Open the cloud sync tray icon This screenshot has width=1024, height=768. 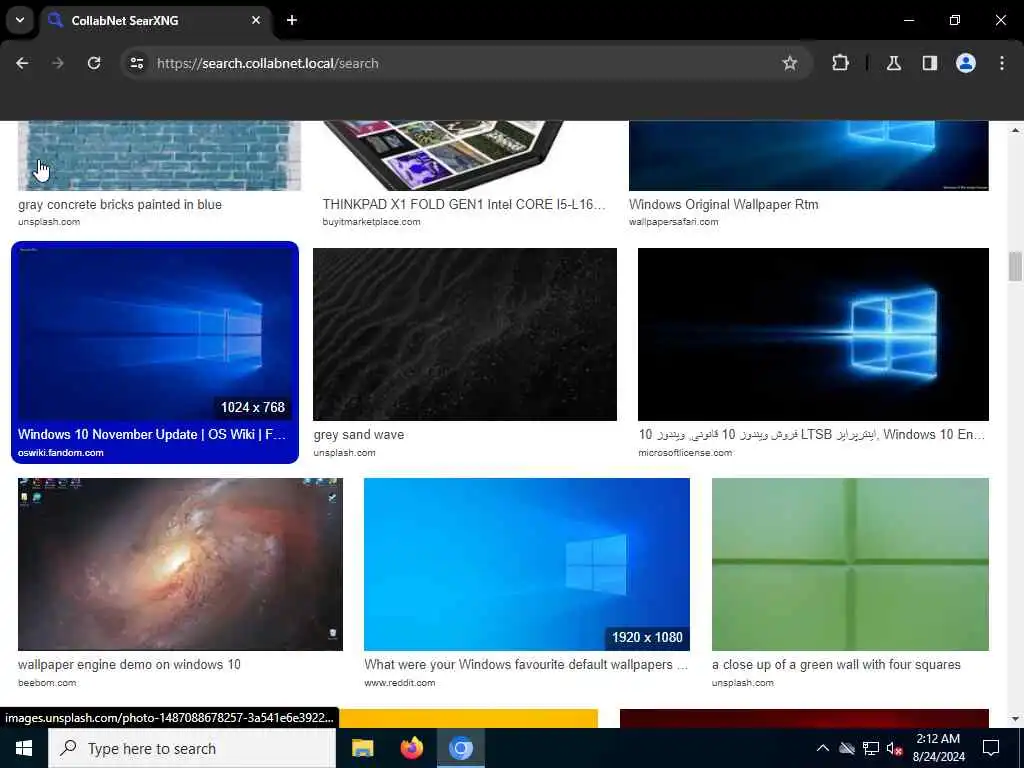coord(847,748)
